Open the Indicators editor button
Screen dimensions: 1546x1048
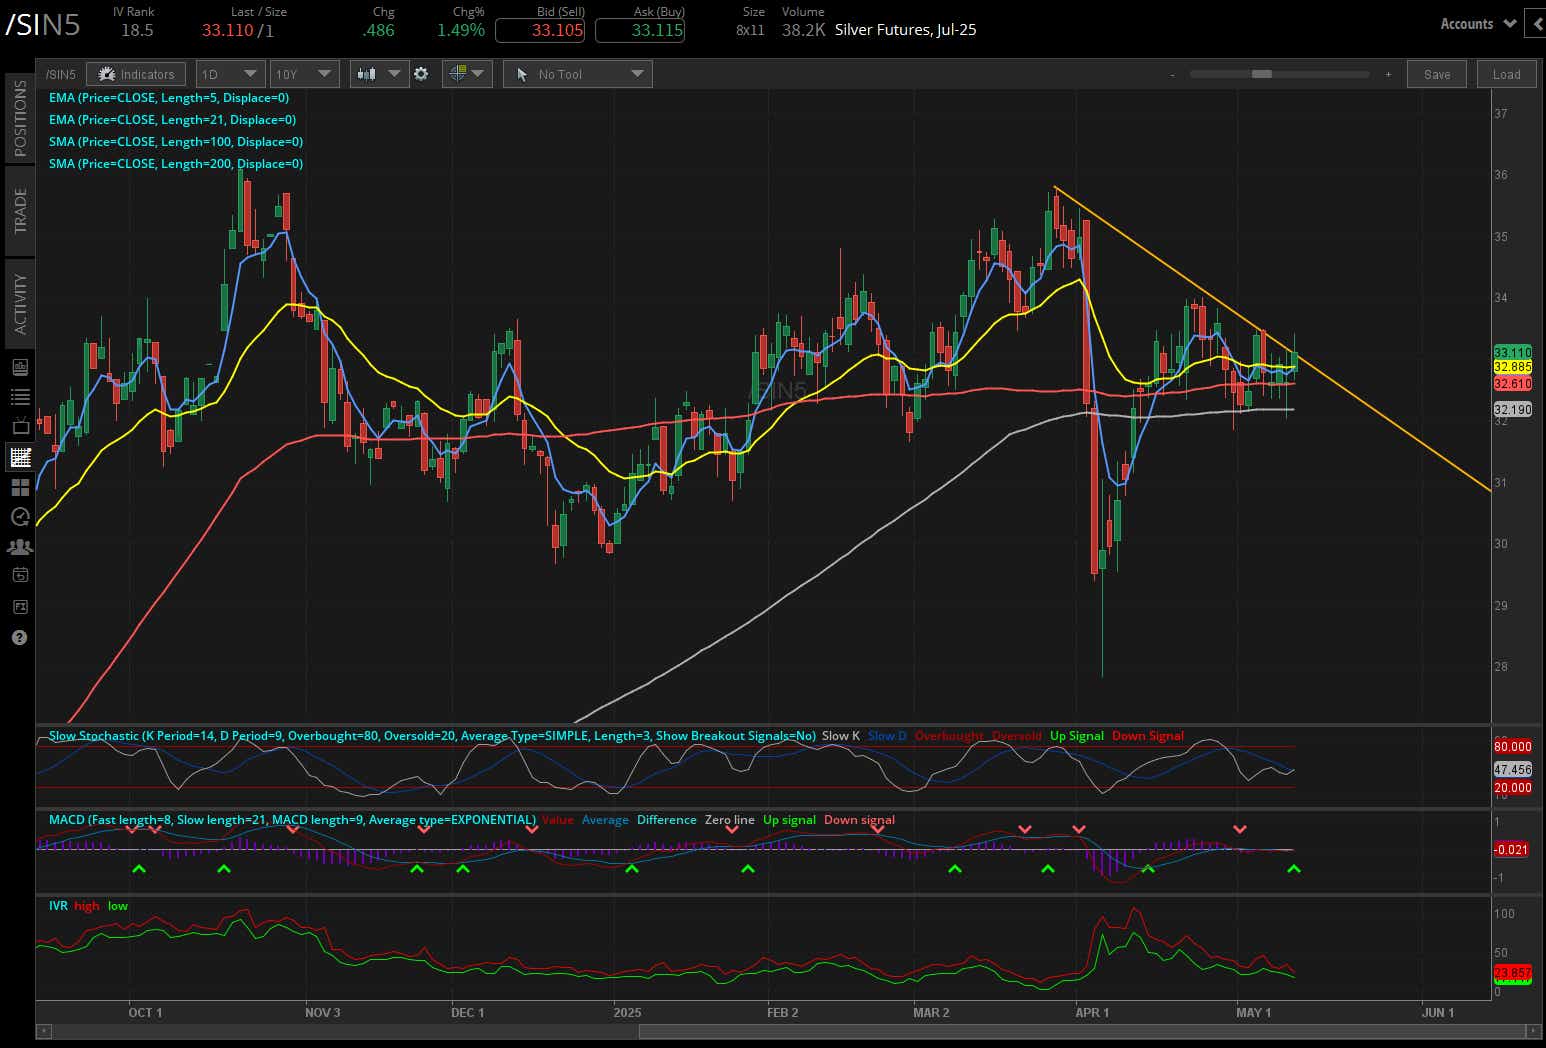136,73
